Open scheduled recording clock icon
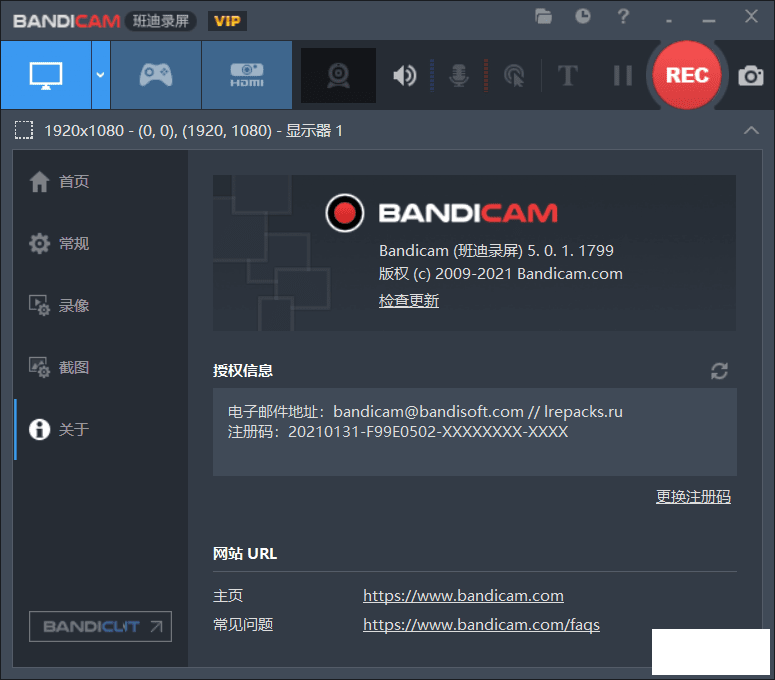Screen dimensions: 775x680 pyautogui.click(x=583, y=16)
